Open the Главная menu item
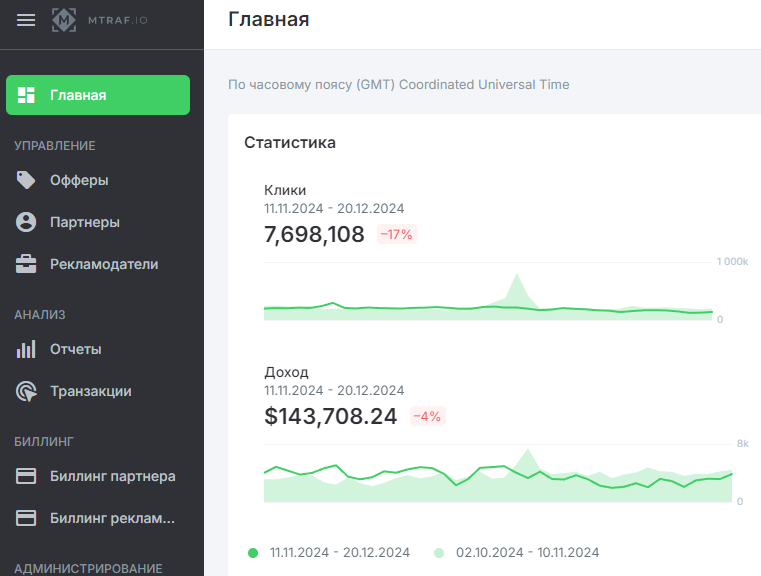 point(98,95)
